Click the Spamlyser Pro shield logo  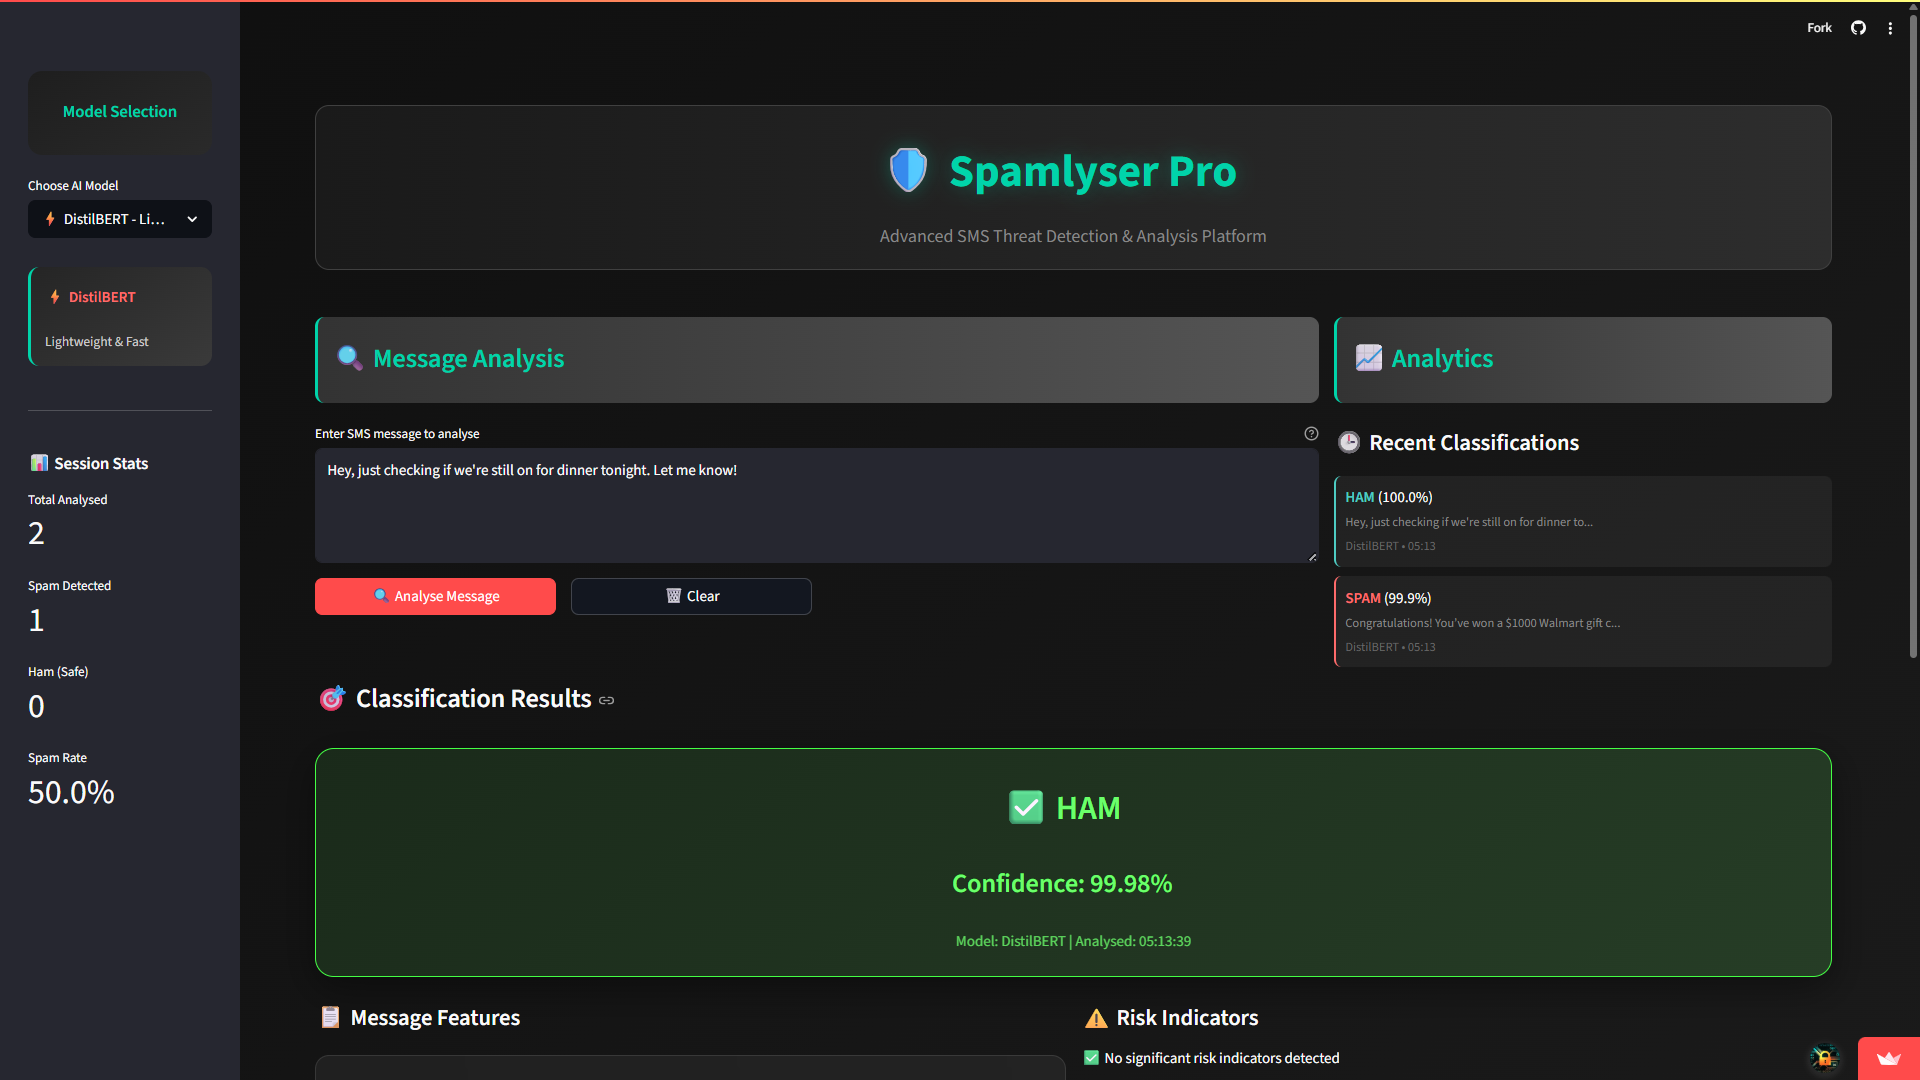(x=908, y=170)
